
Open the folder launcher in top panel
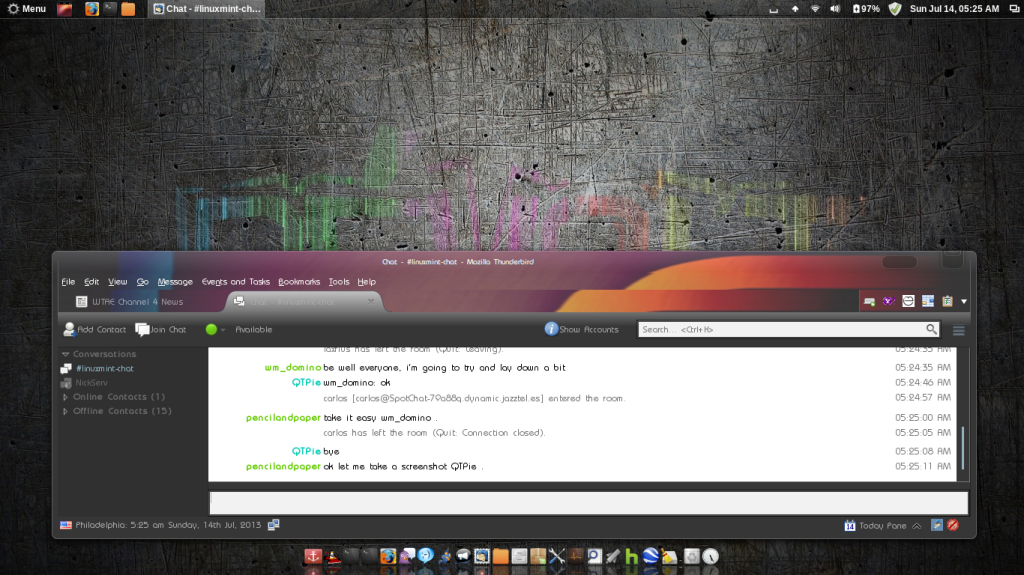tap(128, 8)
